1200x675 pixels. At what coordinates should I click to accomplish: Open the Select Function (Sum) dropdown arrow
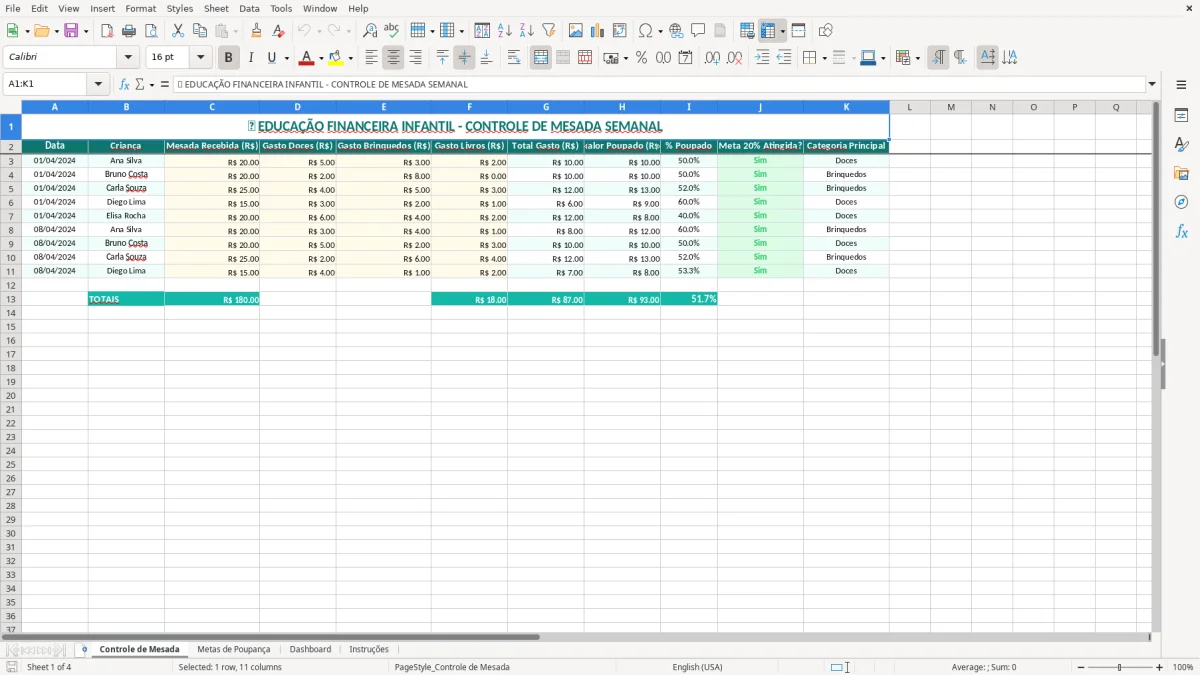click(152, 85)
